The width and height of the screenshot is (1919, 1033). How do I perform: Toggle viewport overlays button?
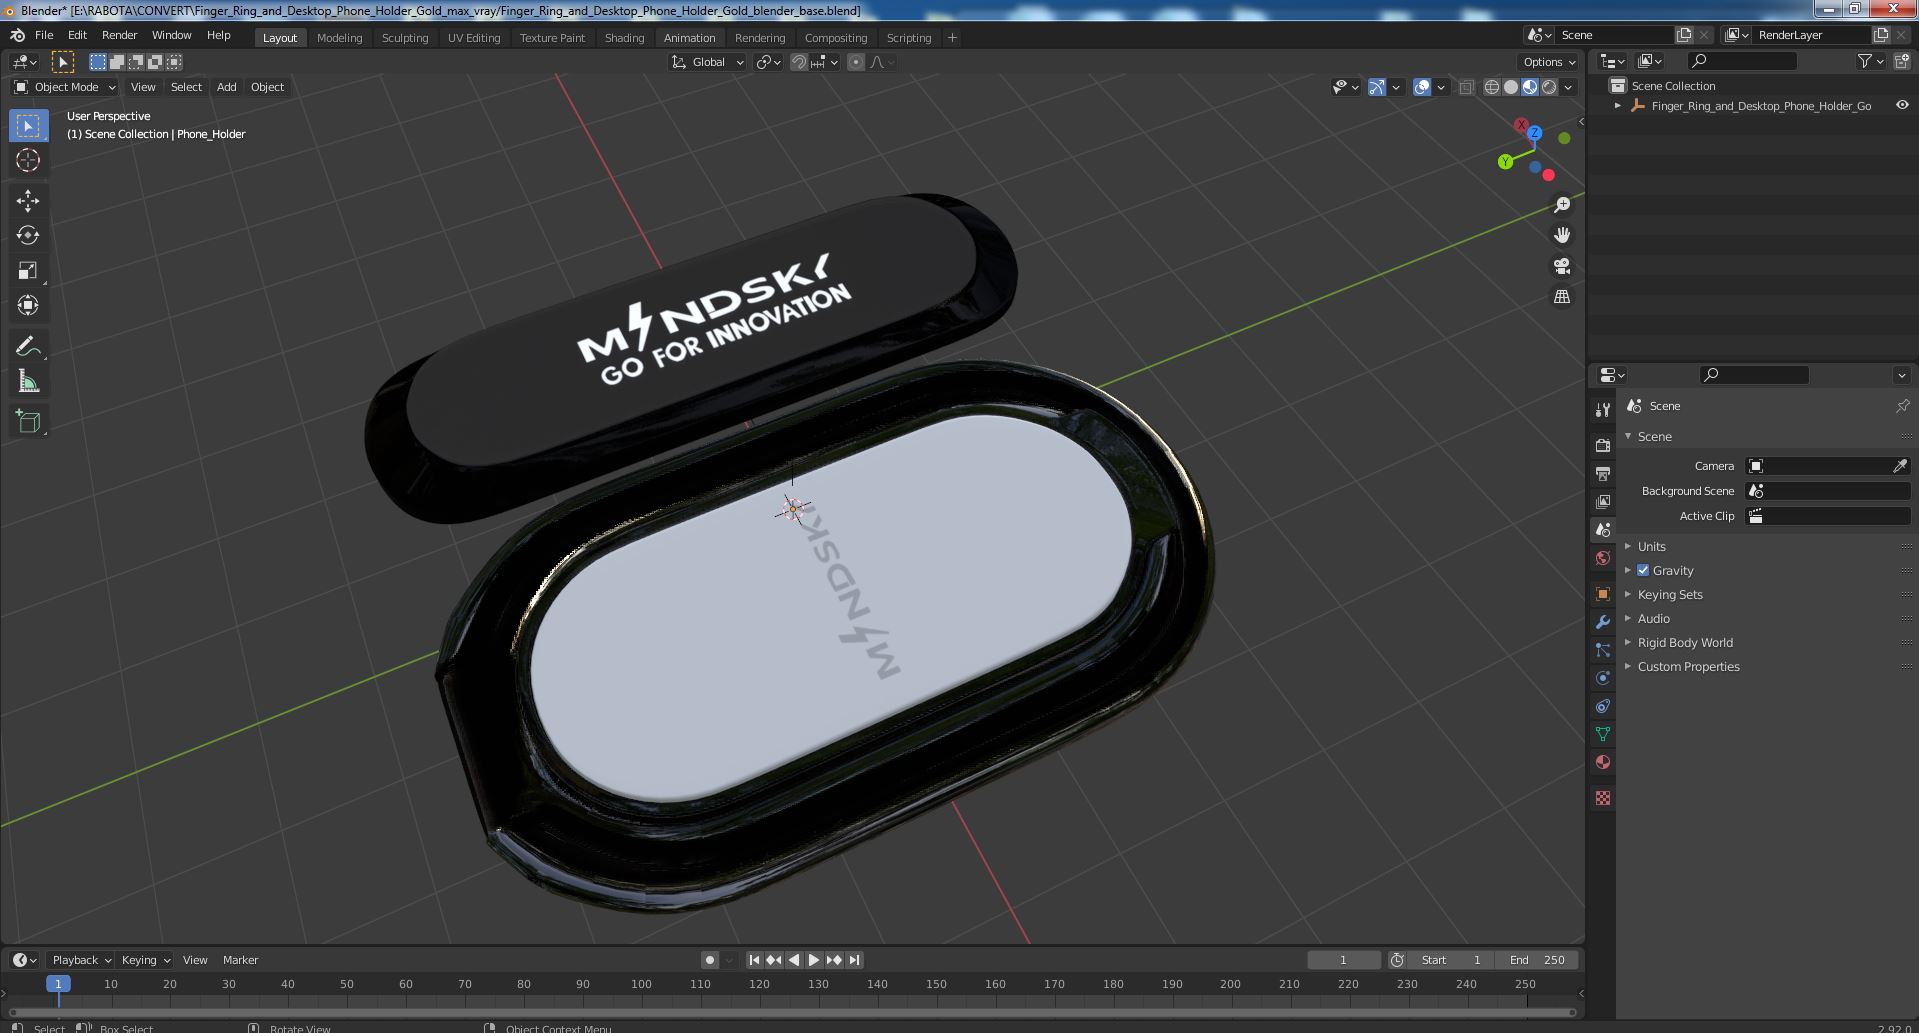[1422, 87]
